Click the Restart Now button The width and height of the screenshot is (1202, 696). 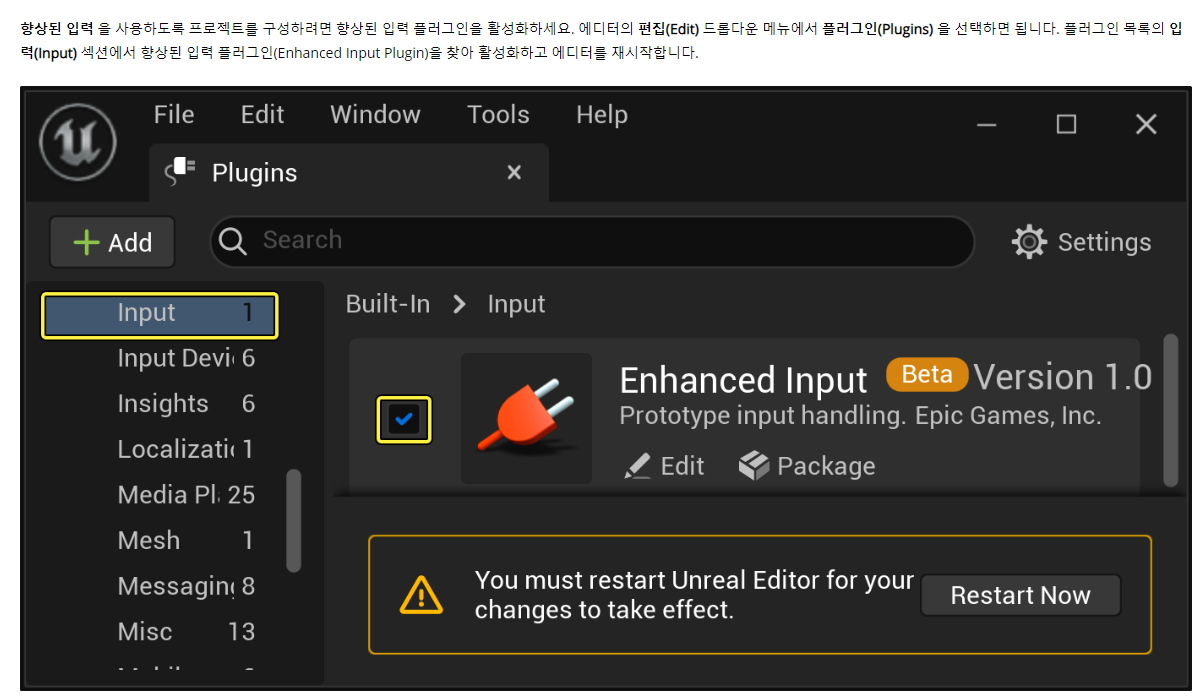1020,596
